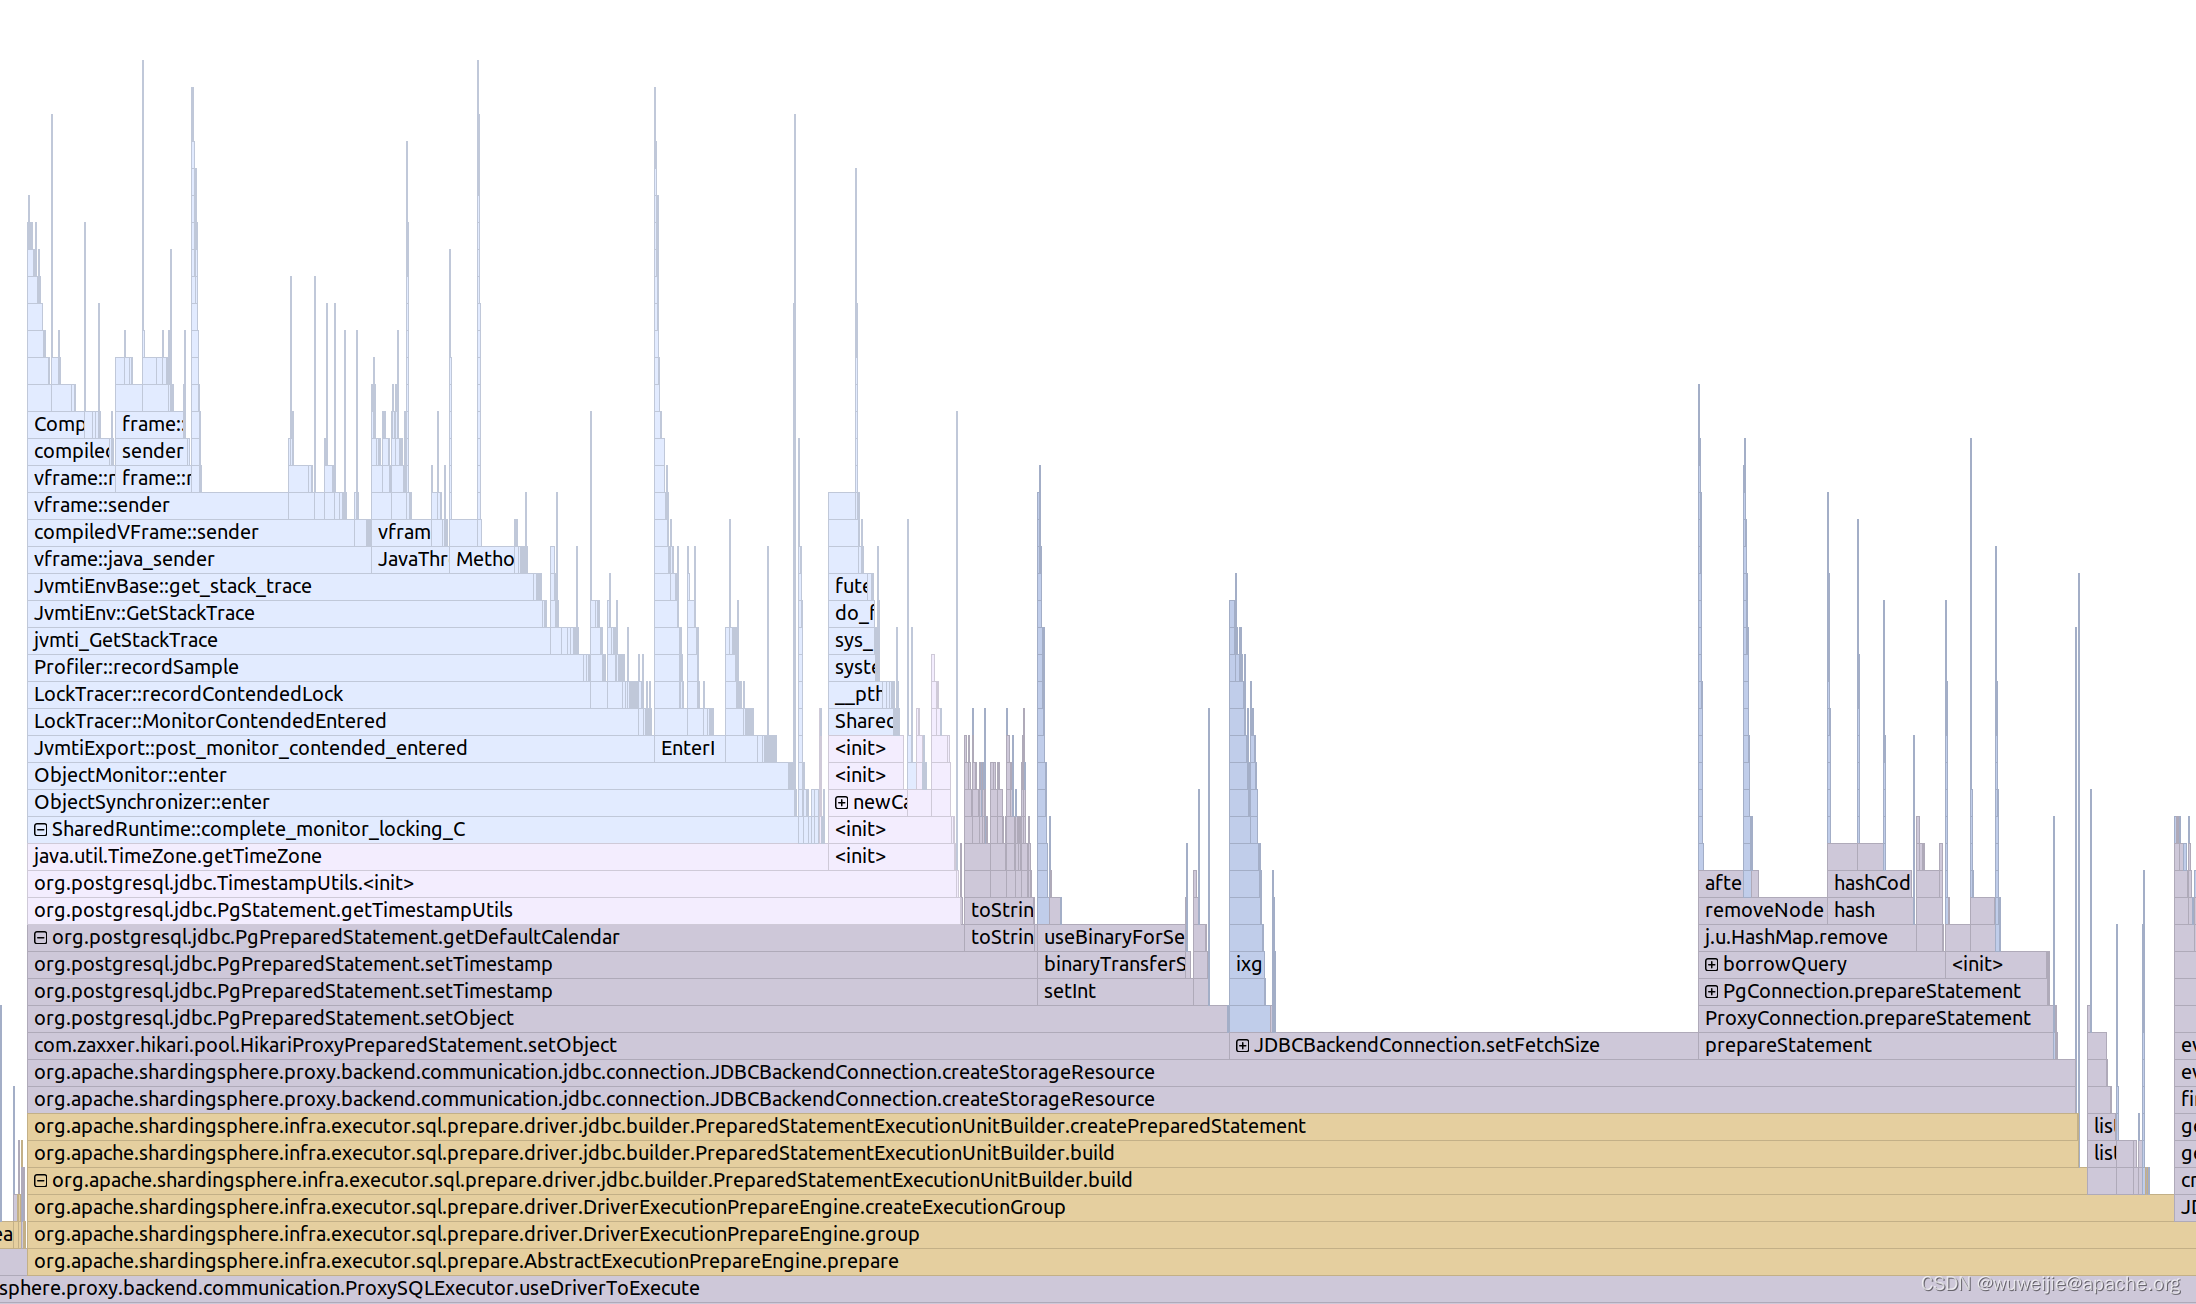Image resolution: width=2196 pixels, height=1304 pixels.
Task: Select JvmtiEnvBase::get_stack_trace frame
Action: click(x=281, y=586)
